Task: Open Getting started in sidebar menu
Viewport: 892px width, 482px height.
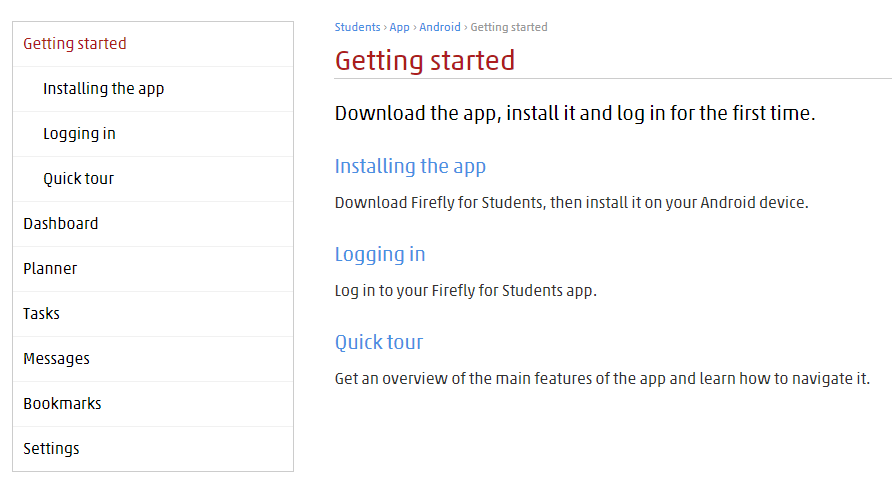Action: pos(153,44)
